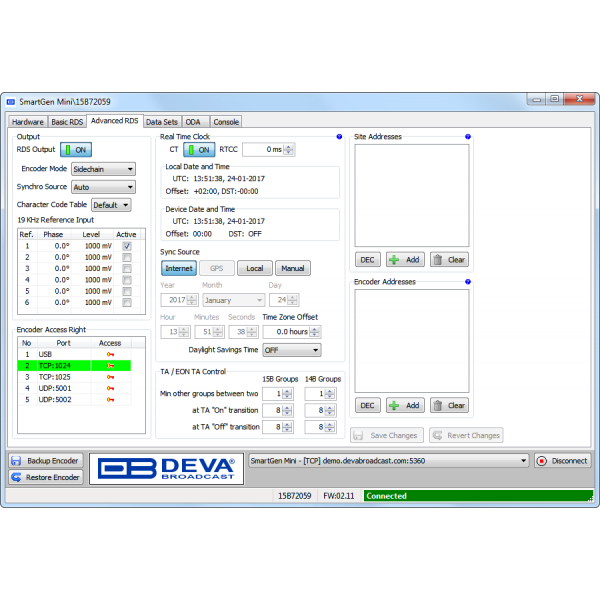Open the Daylight Savings Time dropdown
This screenshot has width=600, height=600.
pos(292,350)
